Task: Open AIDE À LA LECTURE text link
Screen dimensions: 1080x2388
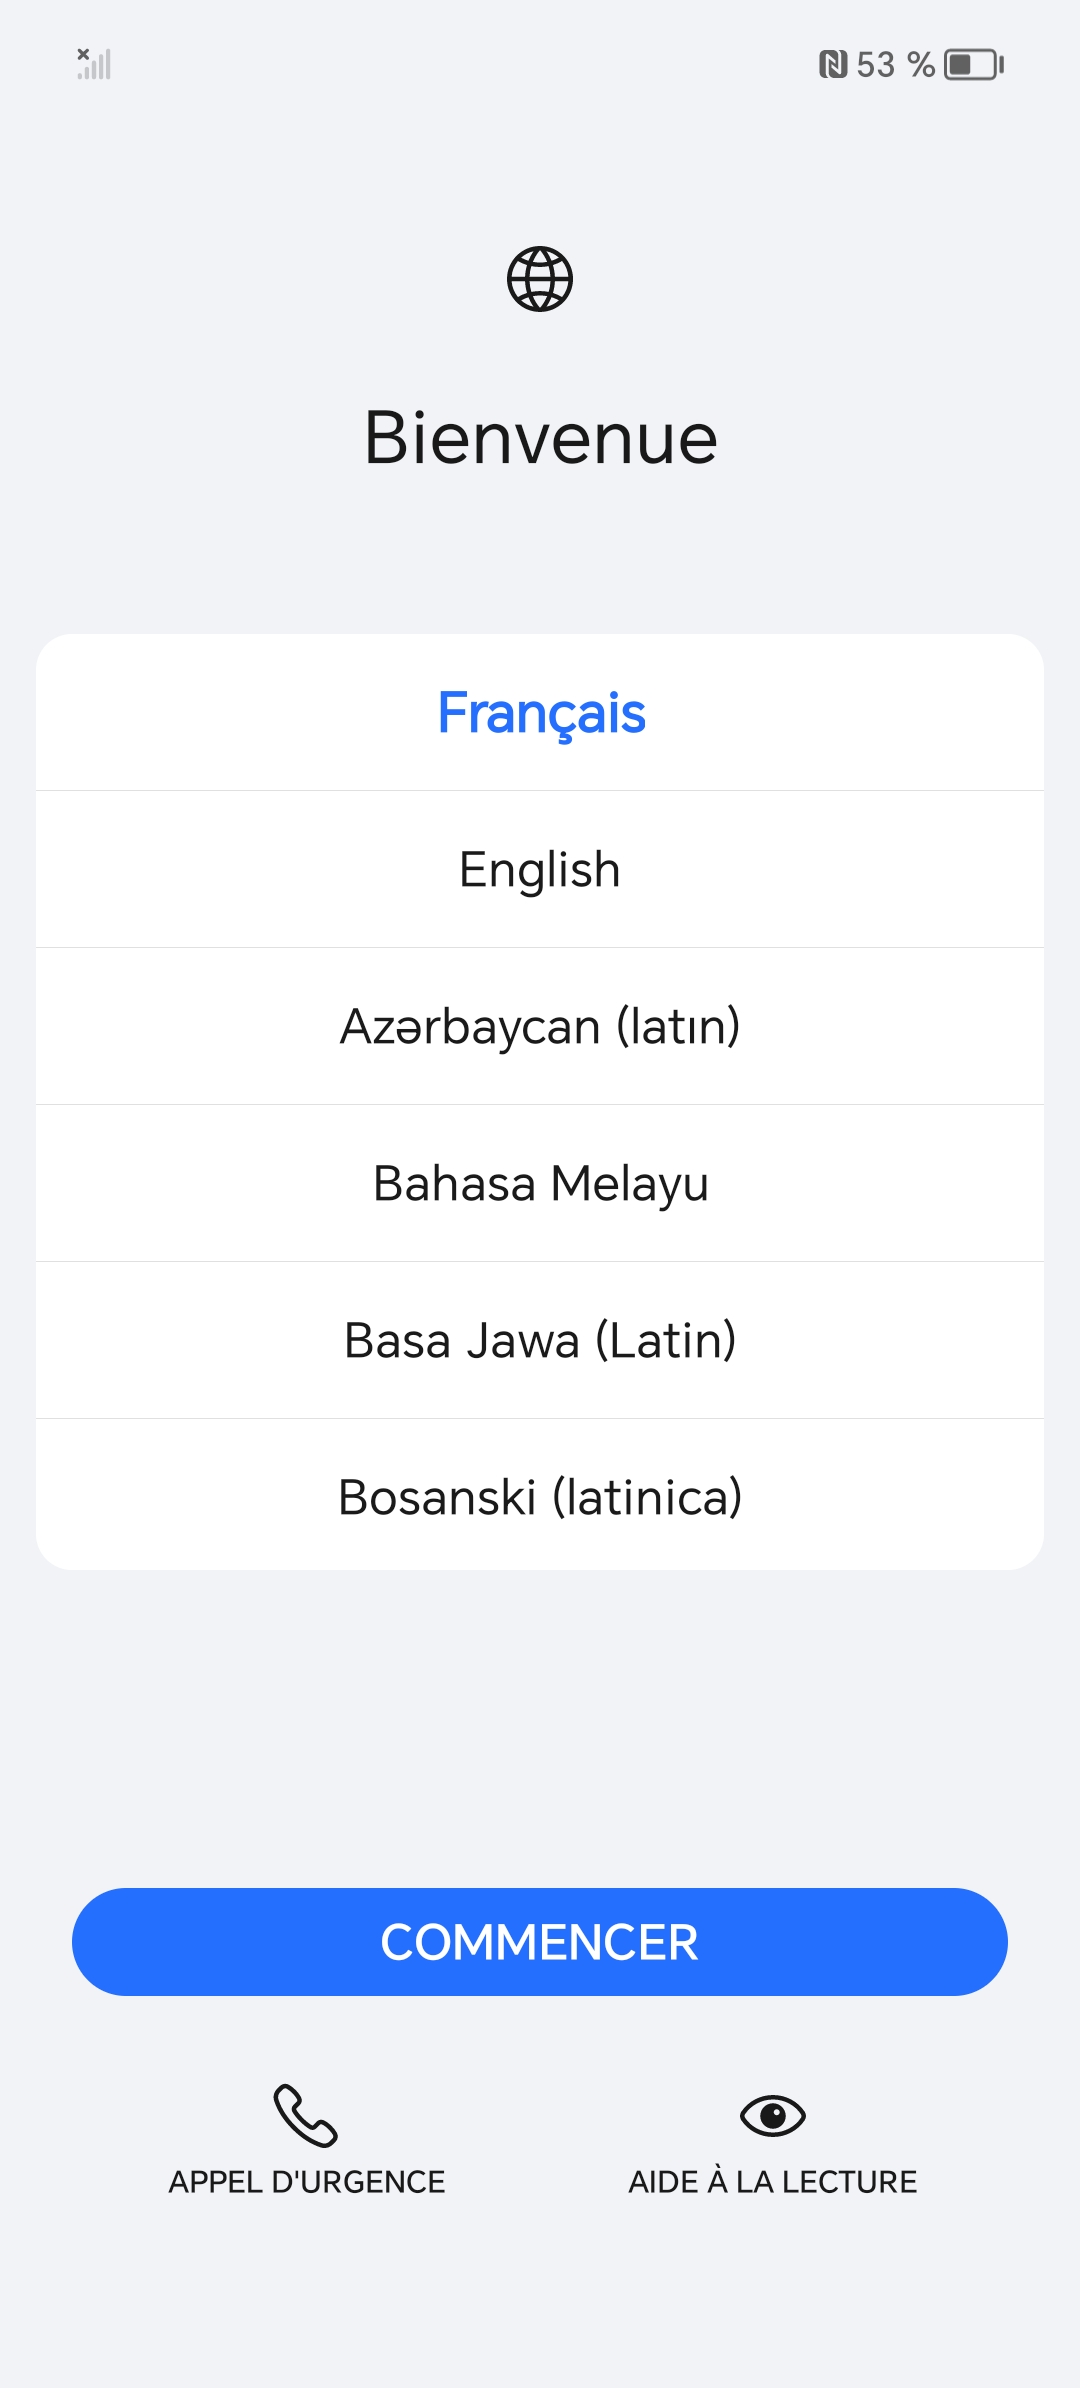Action: tap(772, 2181)
